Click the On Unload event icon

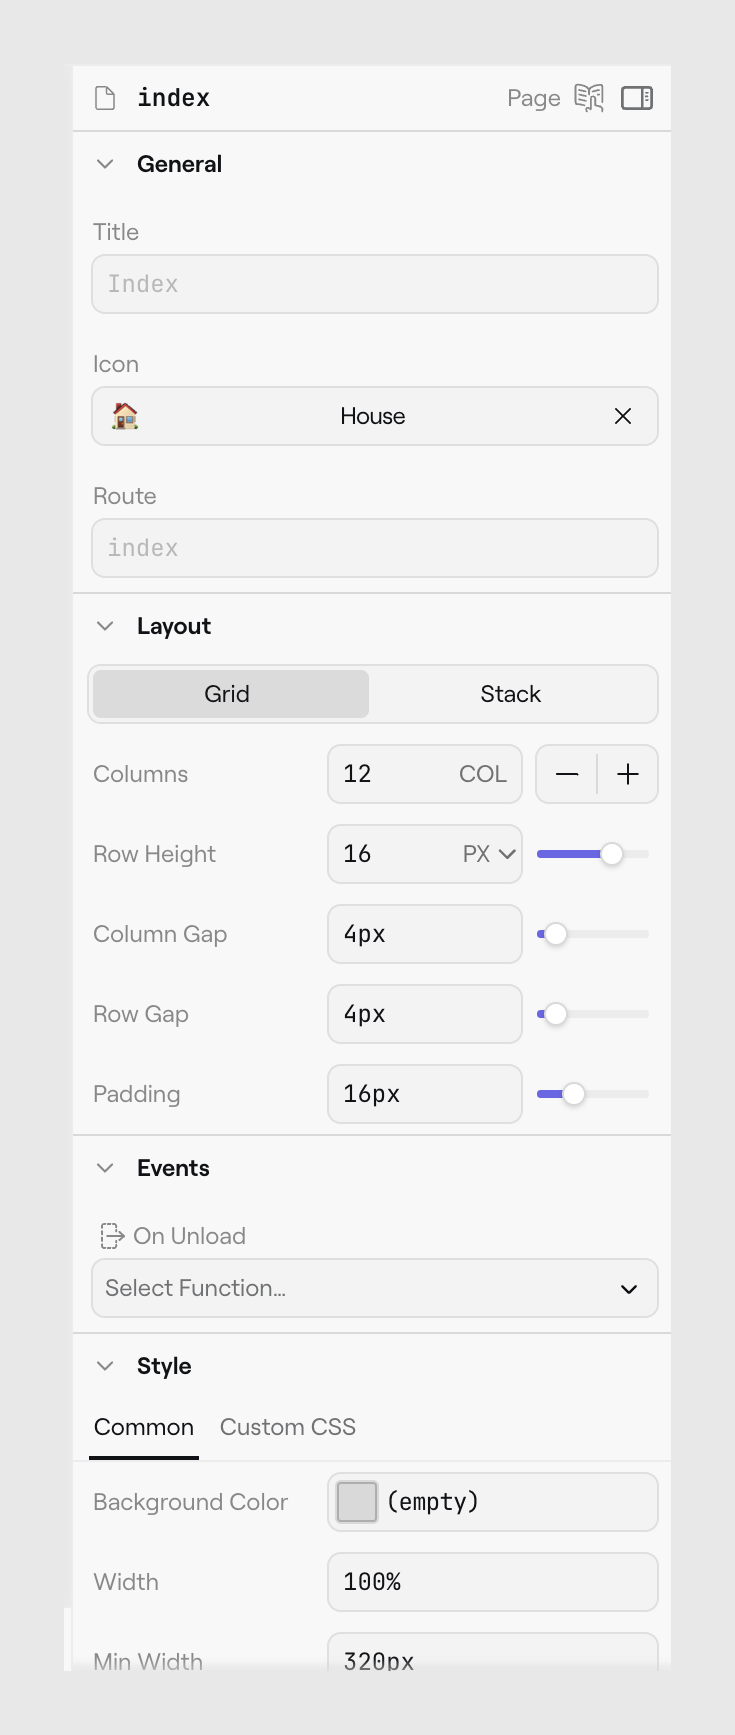click(x=109, y=1236)
